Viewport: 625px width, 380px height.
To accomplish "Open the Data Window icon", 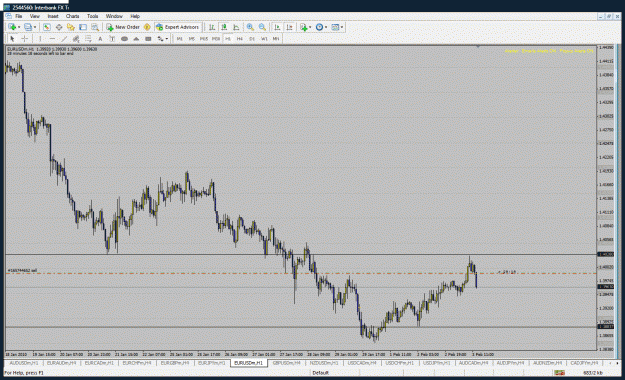I will [x=59, y=27].
